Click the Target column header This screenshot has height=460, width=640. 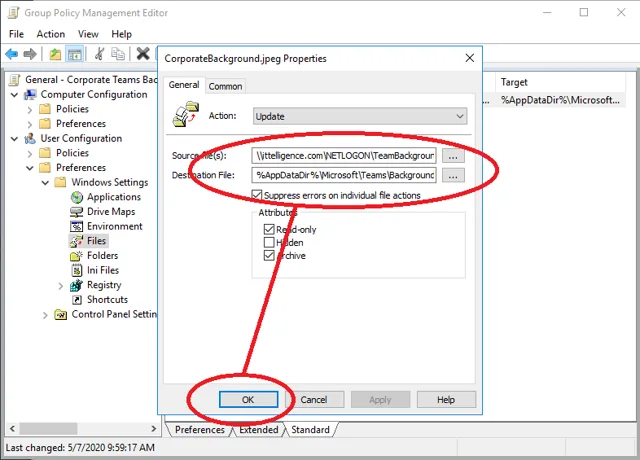coord(560,82)
